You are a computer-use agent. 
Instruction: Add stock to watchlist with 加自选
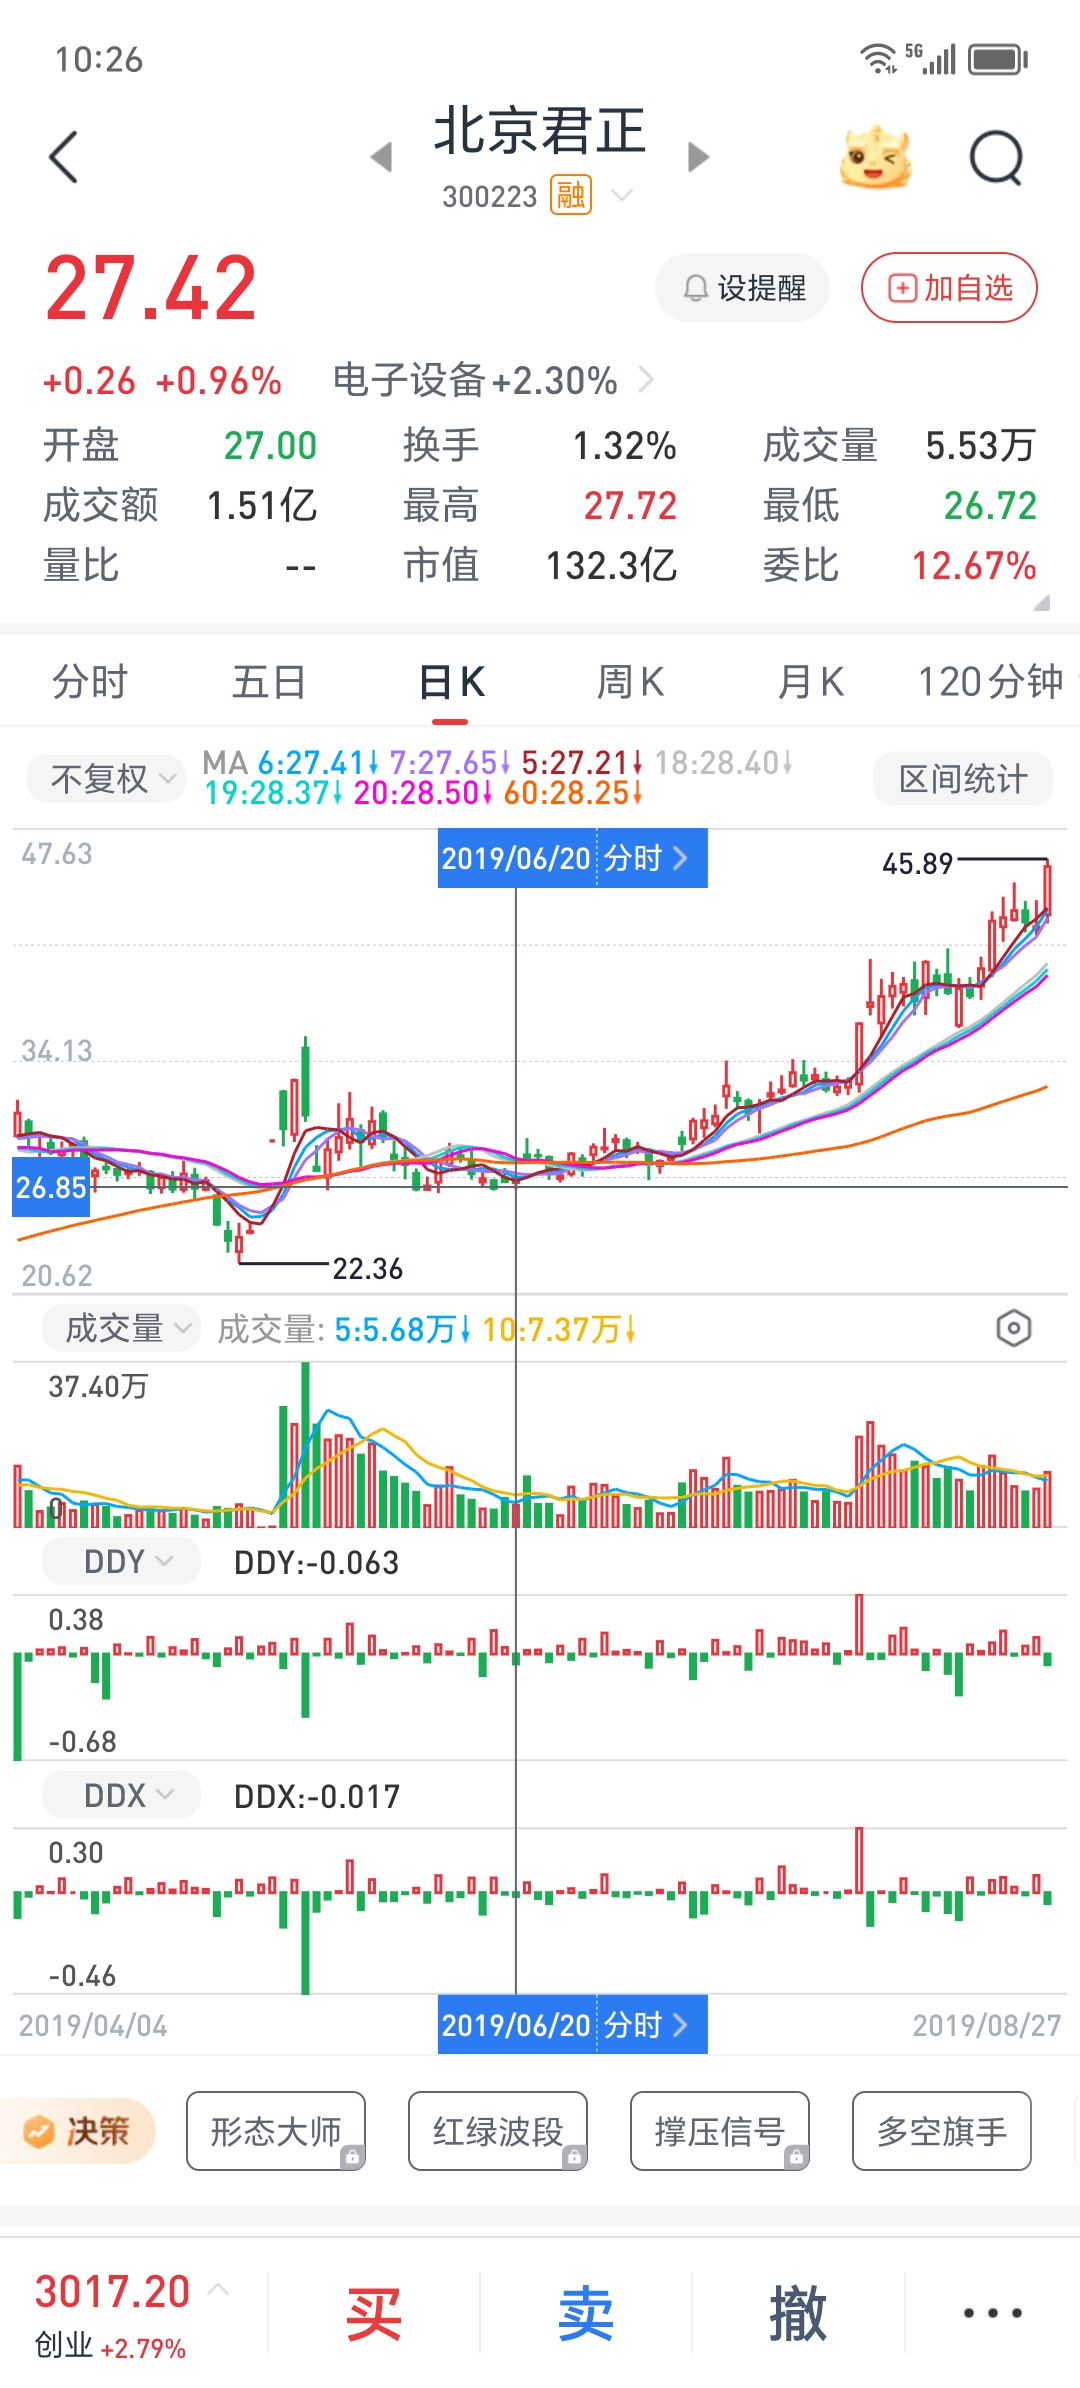coord(949,288)
